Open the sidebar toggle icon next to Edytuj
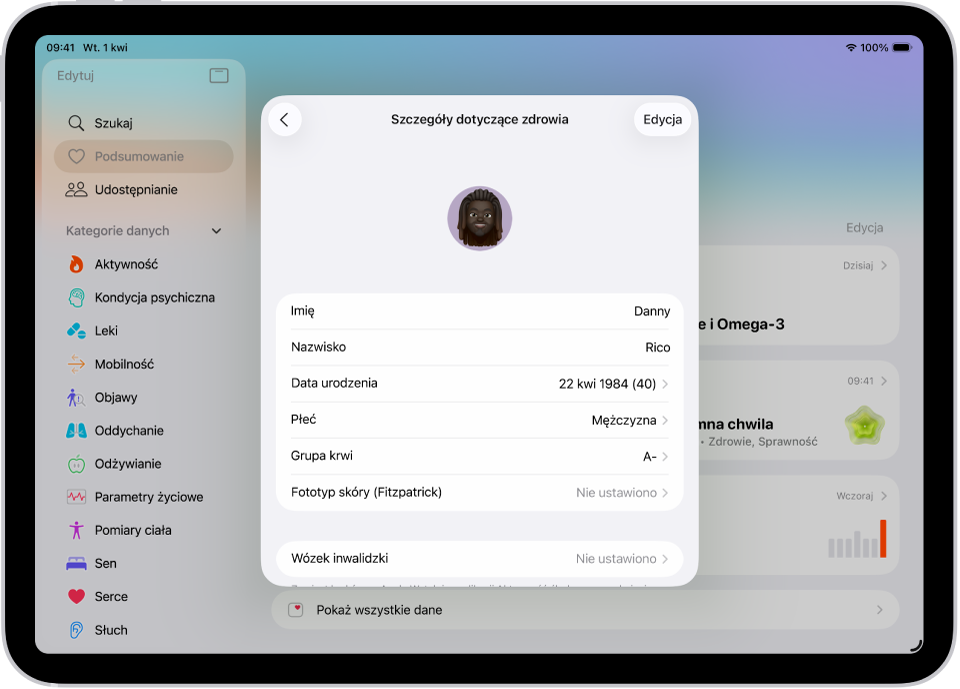 [219, 75]
